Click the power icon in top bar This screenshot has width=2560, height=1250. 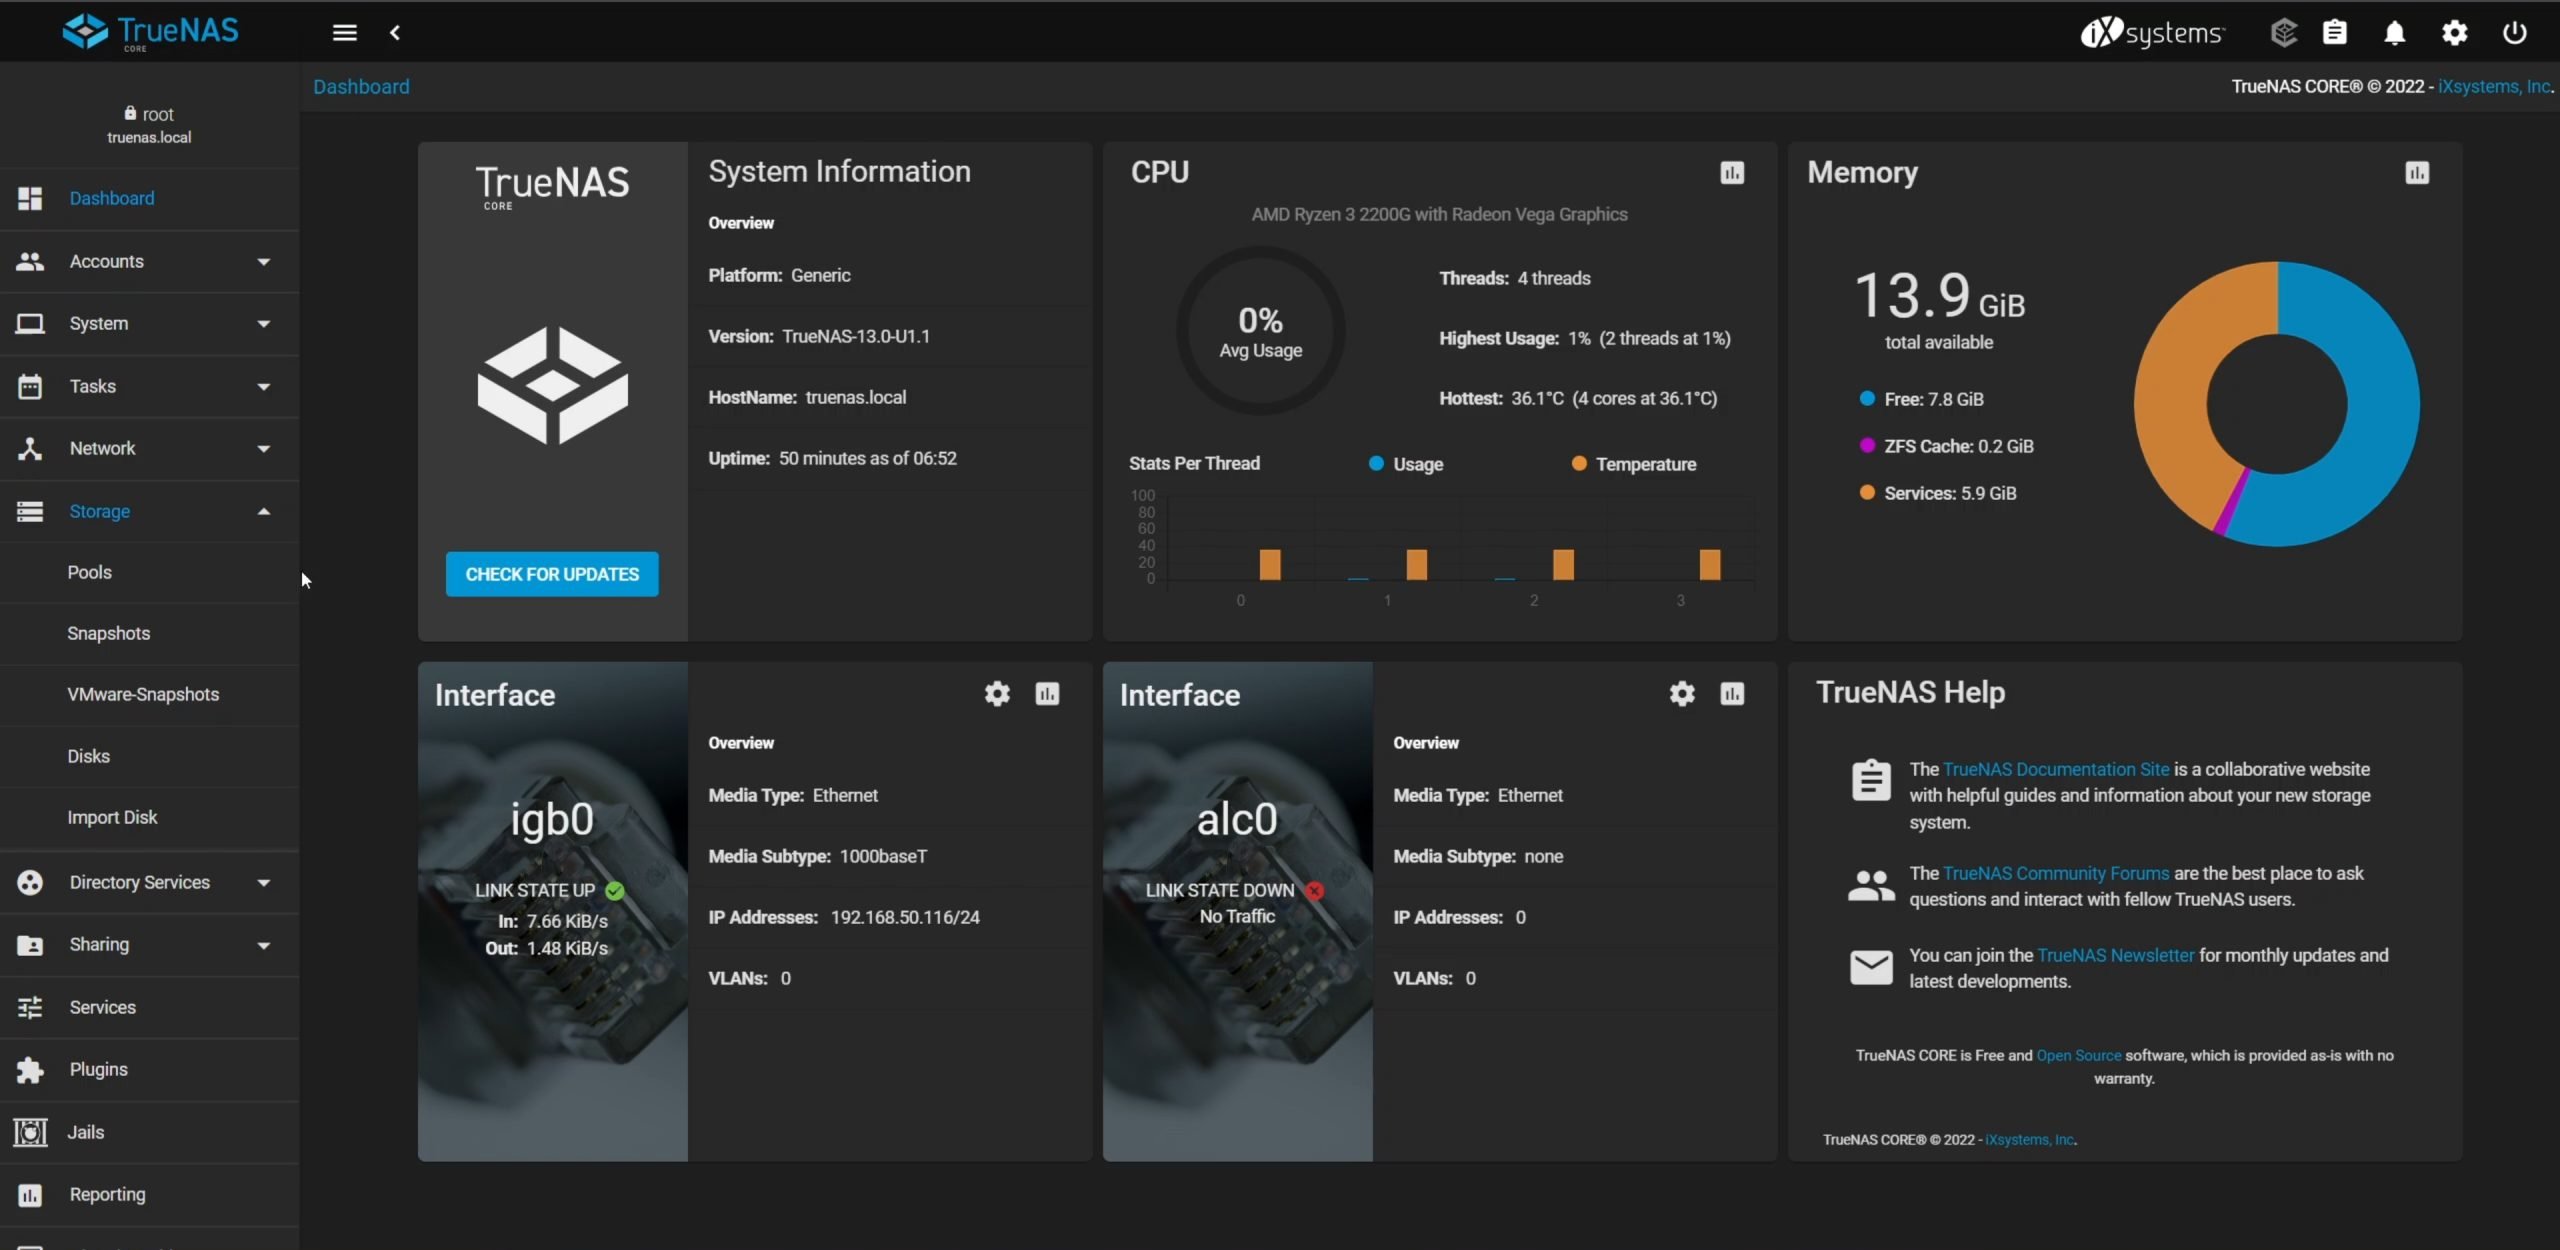click(2514, 33)
